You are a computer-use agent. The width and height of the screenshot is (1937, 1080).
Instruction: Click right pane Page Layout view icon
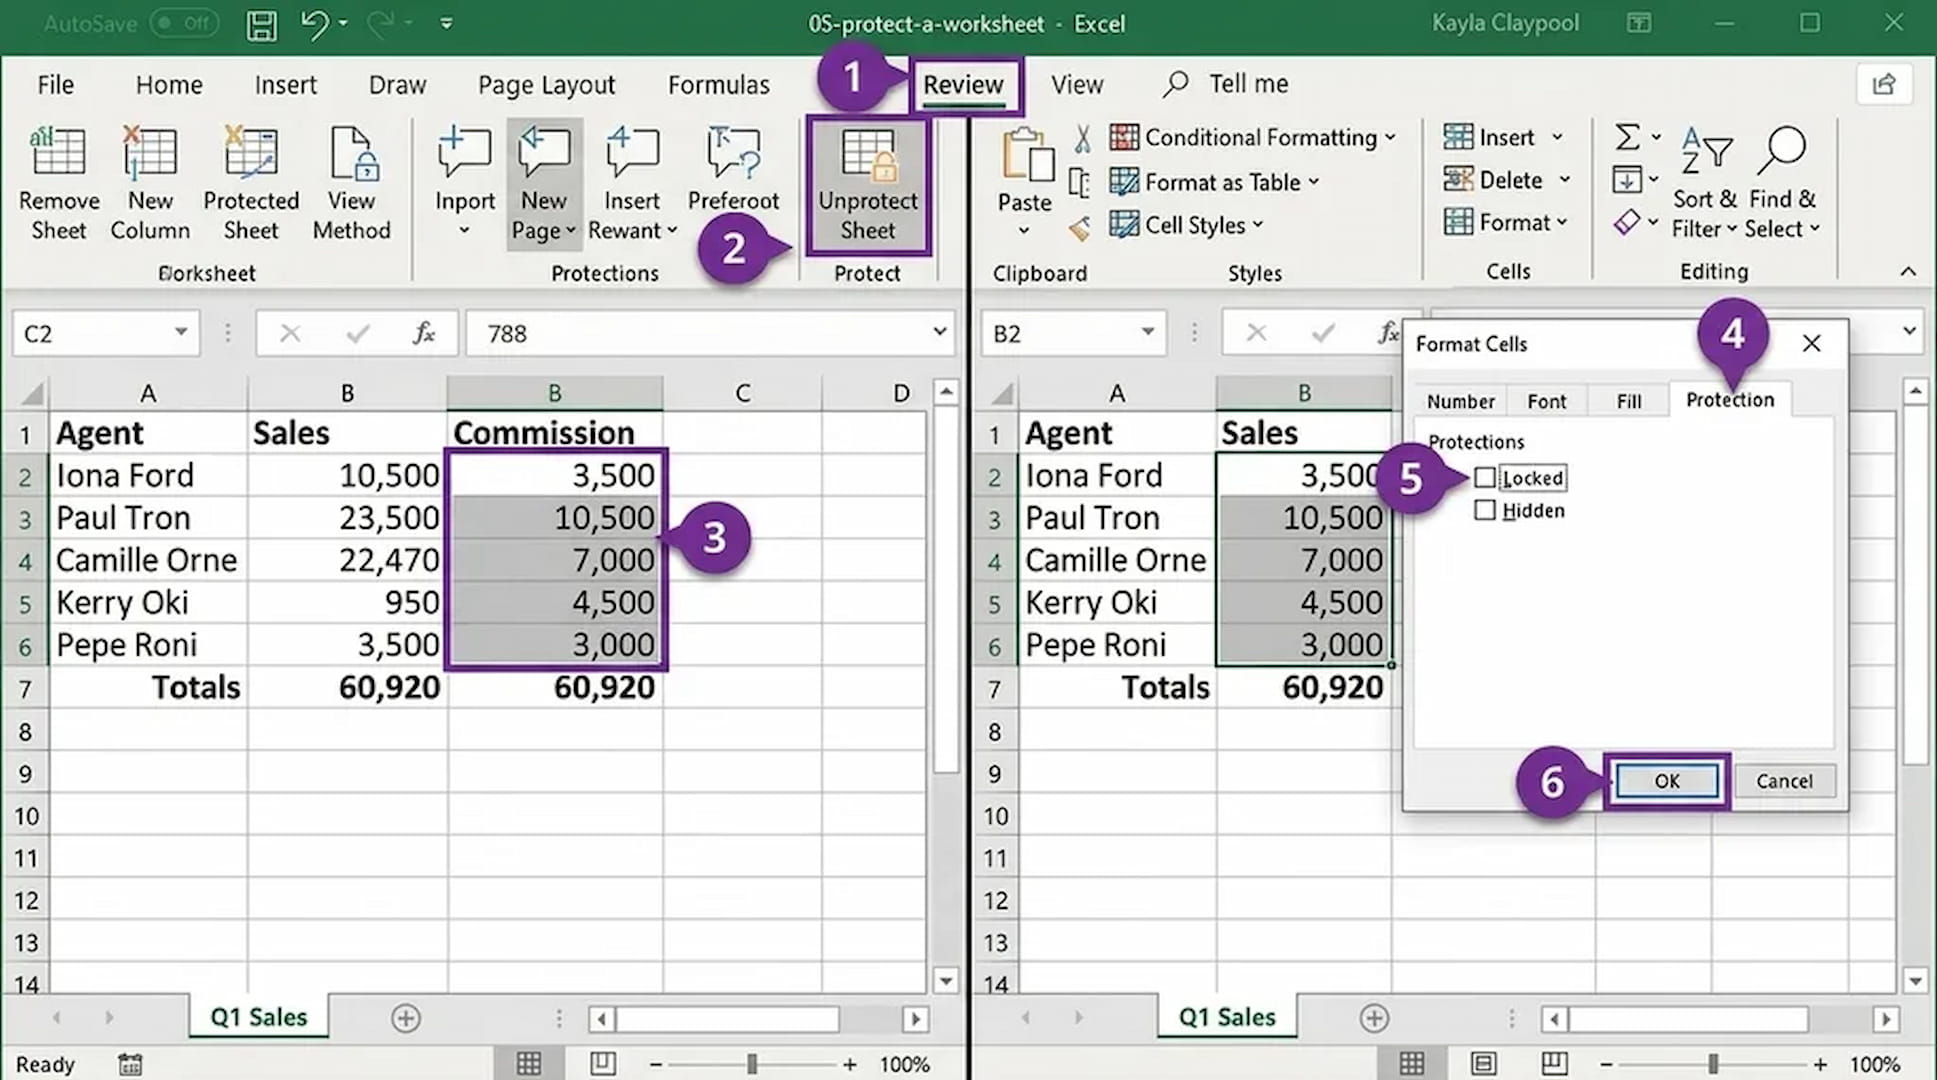(1483, 1064)
